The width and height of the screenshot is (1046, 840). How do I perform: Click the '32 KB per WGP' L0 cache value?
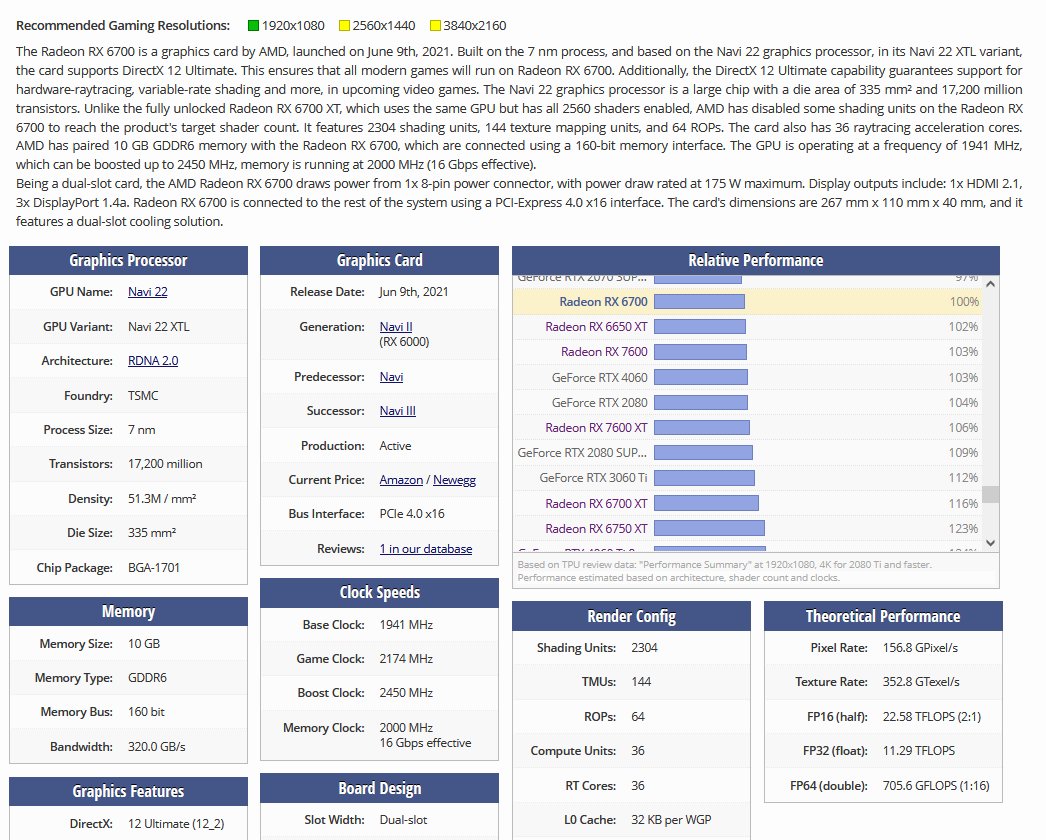[x=671, y=819]
